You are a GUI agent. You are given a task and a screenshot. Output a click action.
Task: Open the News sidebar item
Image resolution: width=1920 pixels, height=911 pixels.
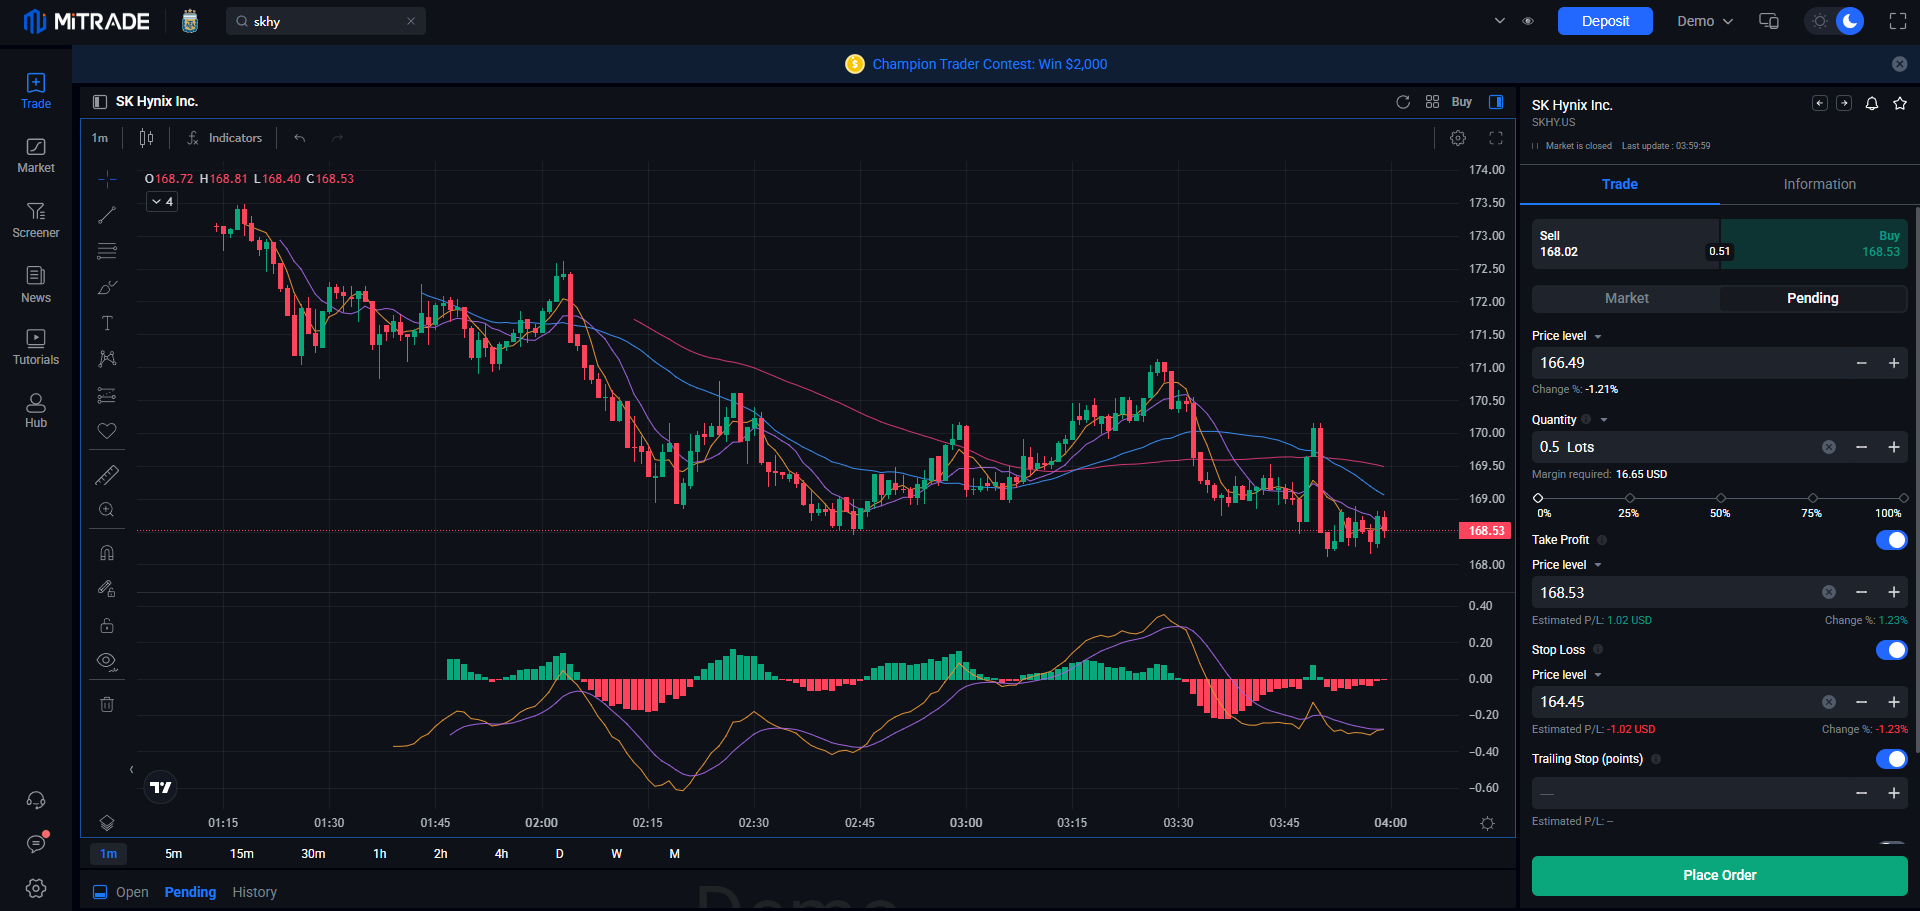click(x=36, y=285)
